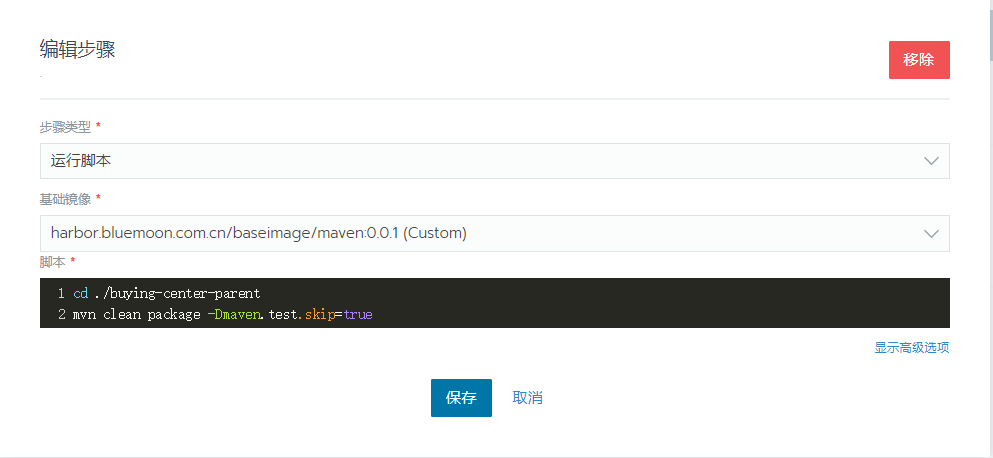Click the red 移除 button
993x458 pixels.
click(918, 60)
